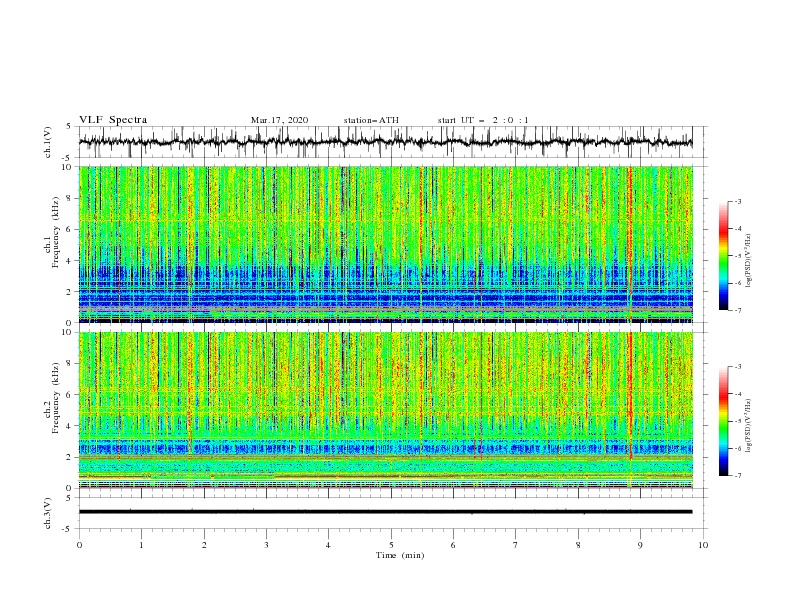Image resolution: width=792 pixels, height=612 pixels.
Task: Select the date text "Mar.17, 2020"
Action: (x=279, y=120)
